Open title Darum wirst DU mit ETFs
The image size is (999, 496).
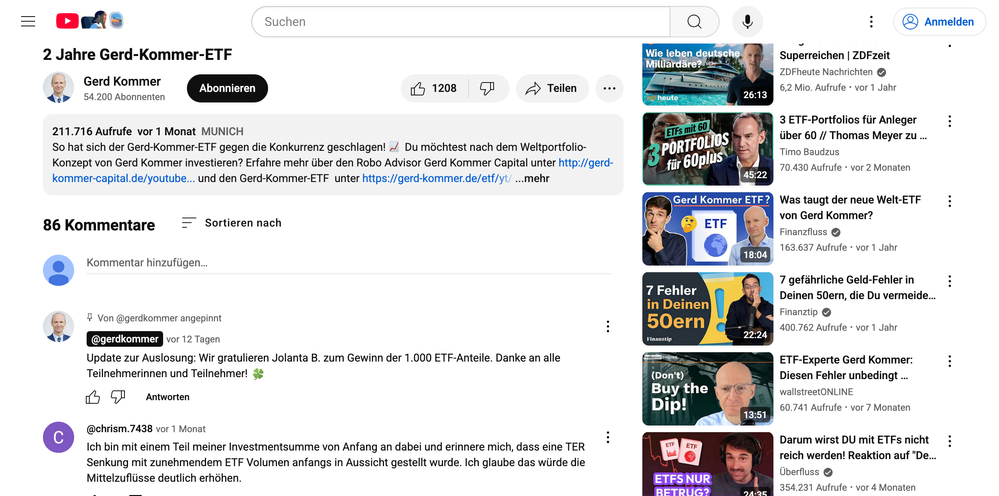(858, 448)
